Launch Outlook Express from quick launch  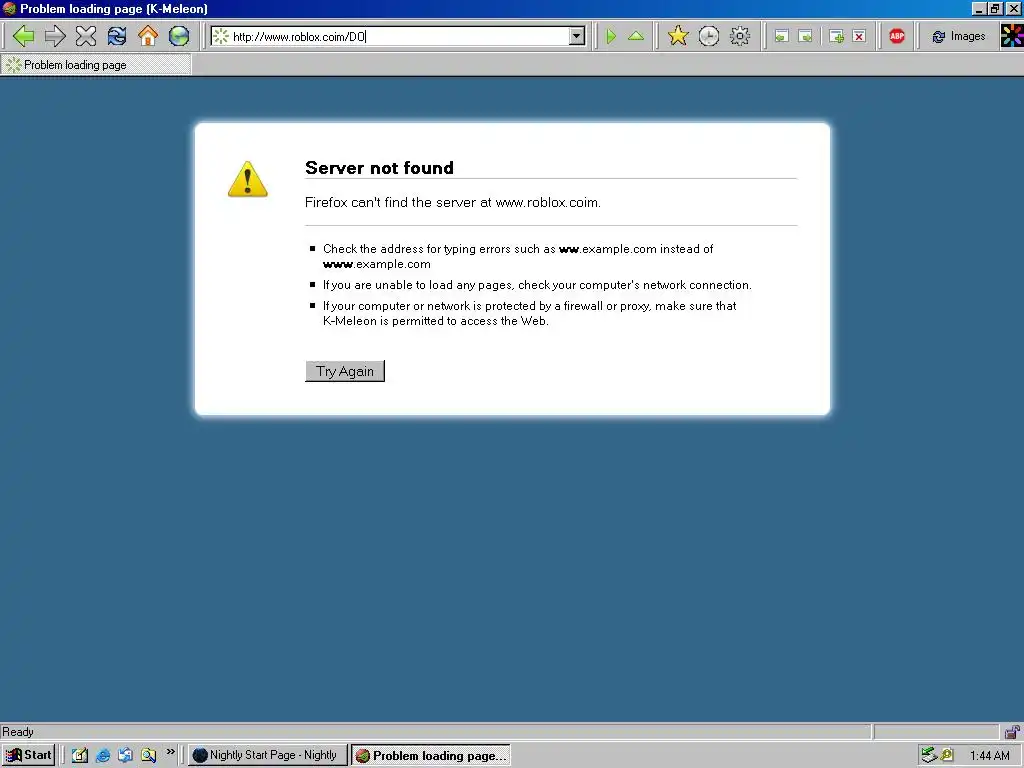[x=125, y=755]
